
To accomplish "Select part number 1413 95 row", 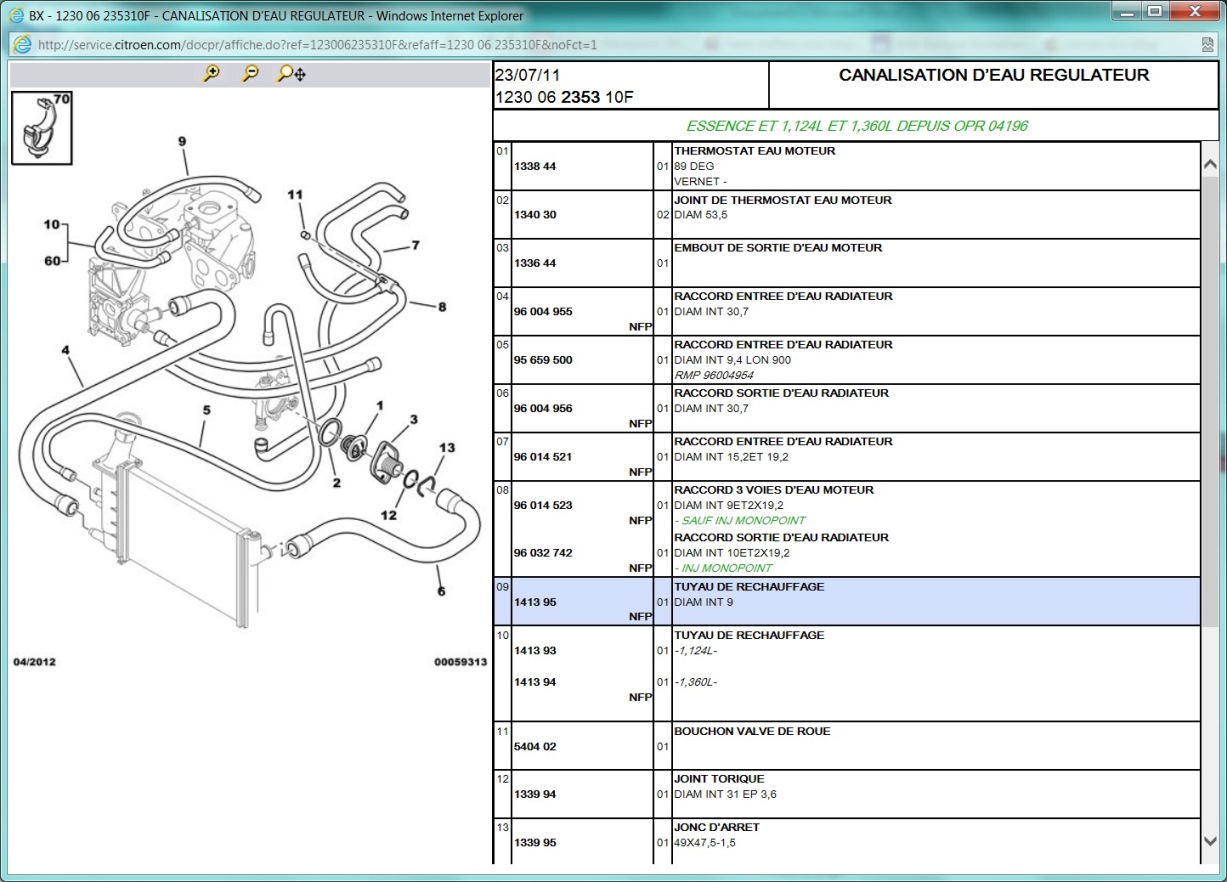I will point(536,602).
